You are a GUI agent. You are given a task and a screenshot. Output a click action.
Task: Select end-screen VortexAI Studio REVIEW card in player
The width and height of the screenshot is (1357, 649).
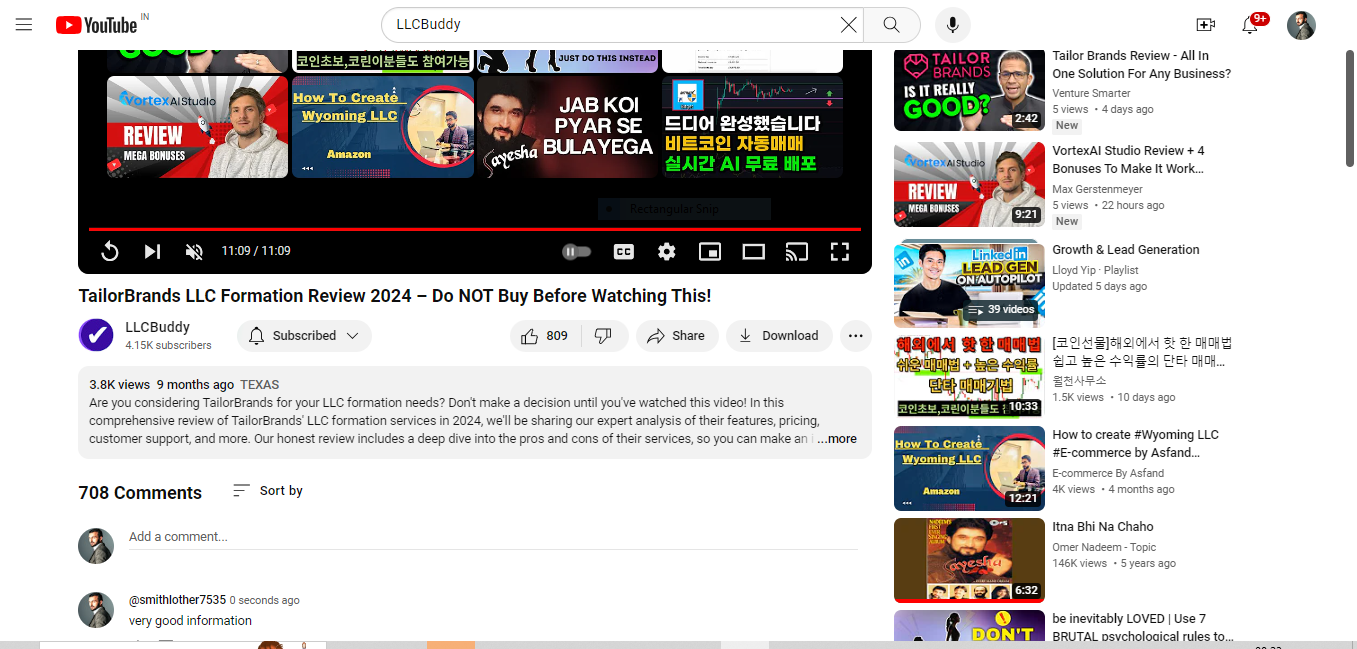[x=198, y=127]
